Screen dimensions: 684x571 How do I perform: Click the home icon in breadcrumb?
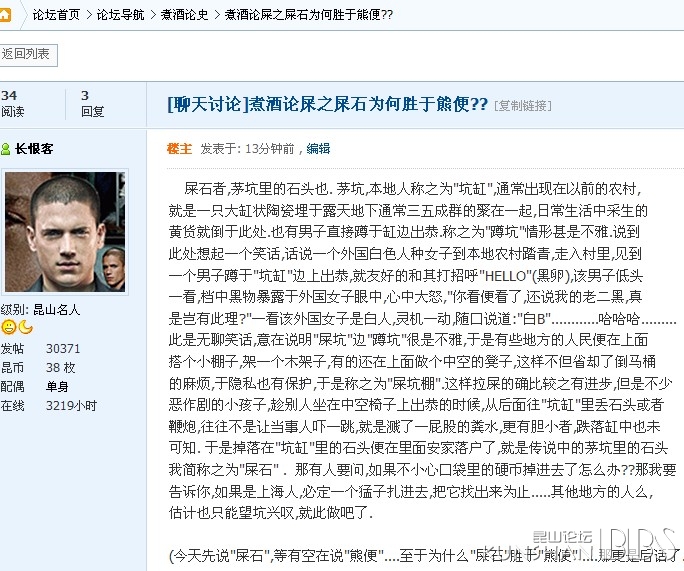pos(4,15)
